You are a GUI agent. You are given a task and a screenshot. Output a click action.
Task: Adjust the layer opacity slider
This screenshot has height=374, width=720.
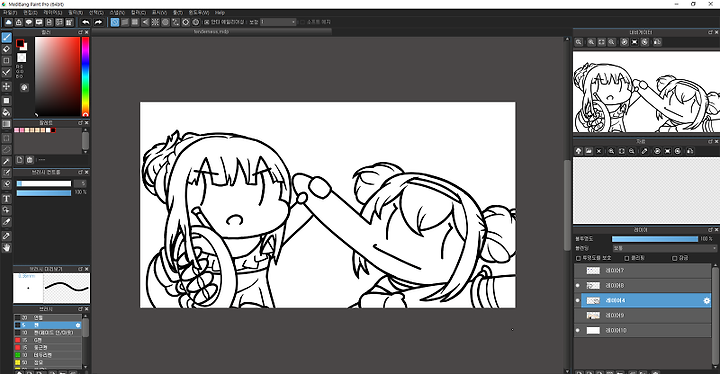pyautogui.click(x=655, y=239)
